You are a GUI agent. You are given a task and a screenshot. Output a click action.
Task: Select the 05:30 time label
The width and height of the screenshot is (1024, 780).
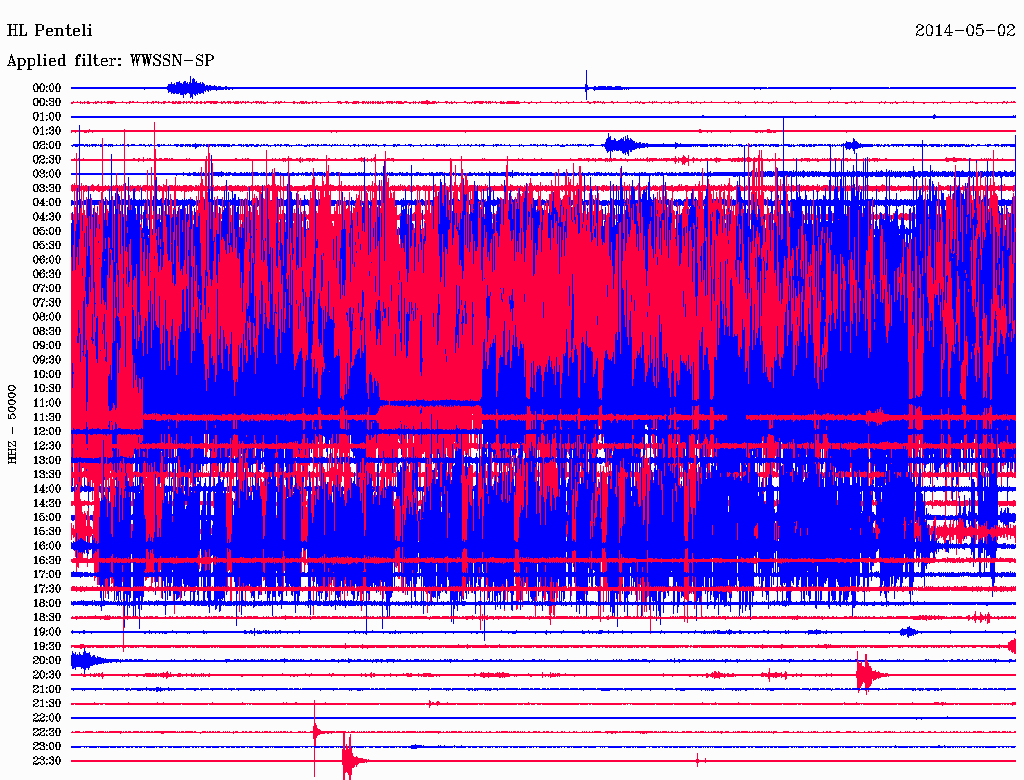47,245
